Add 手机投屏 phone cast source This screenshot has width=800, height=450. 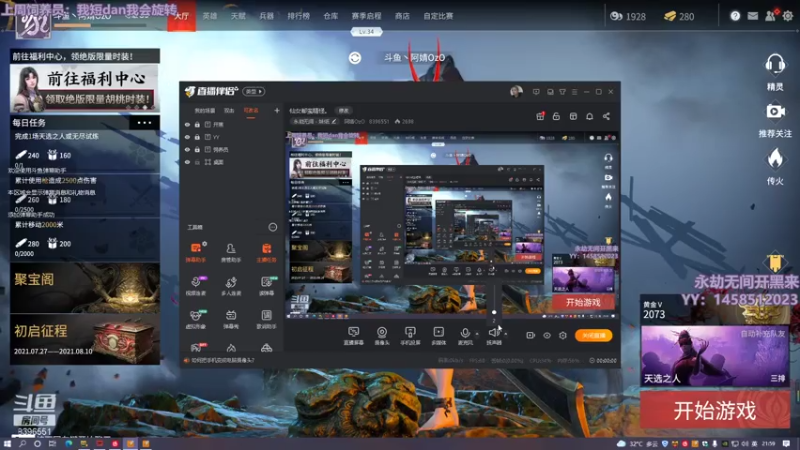(x=410, y=336)
